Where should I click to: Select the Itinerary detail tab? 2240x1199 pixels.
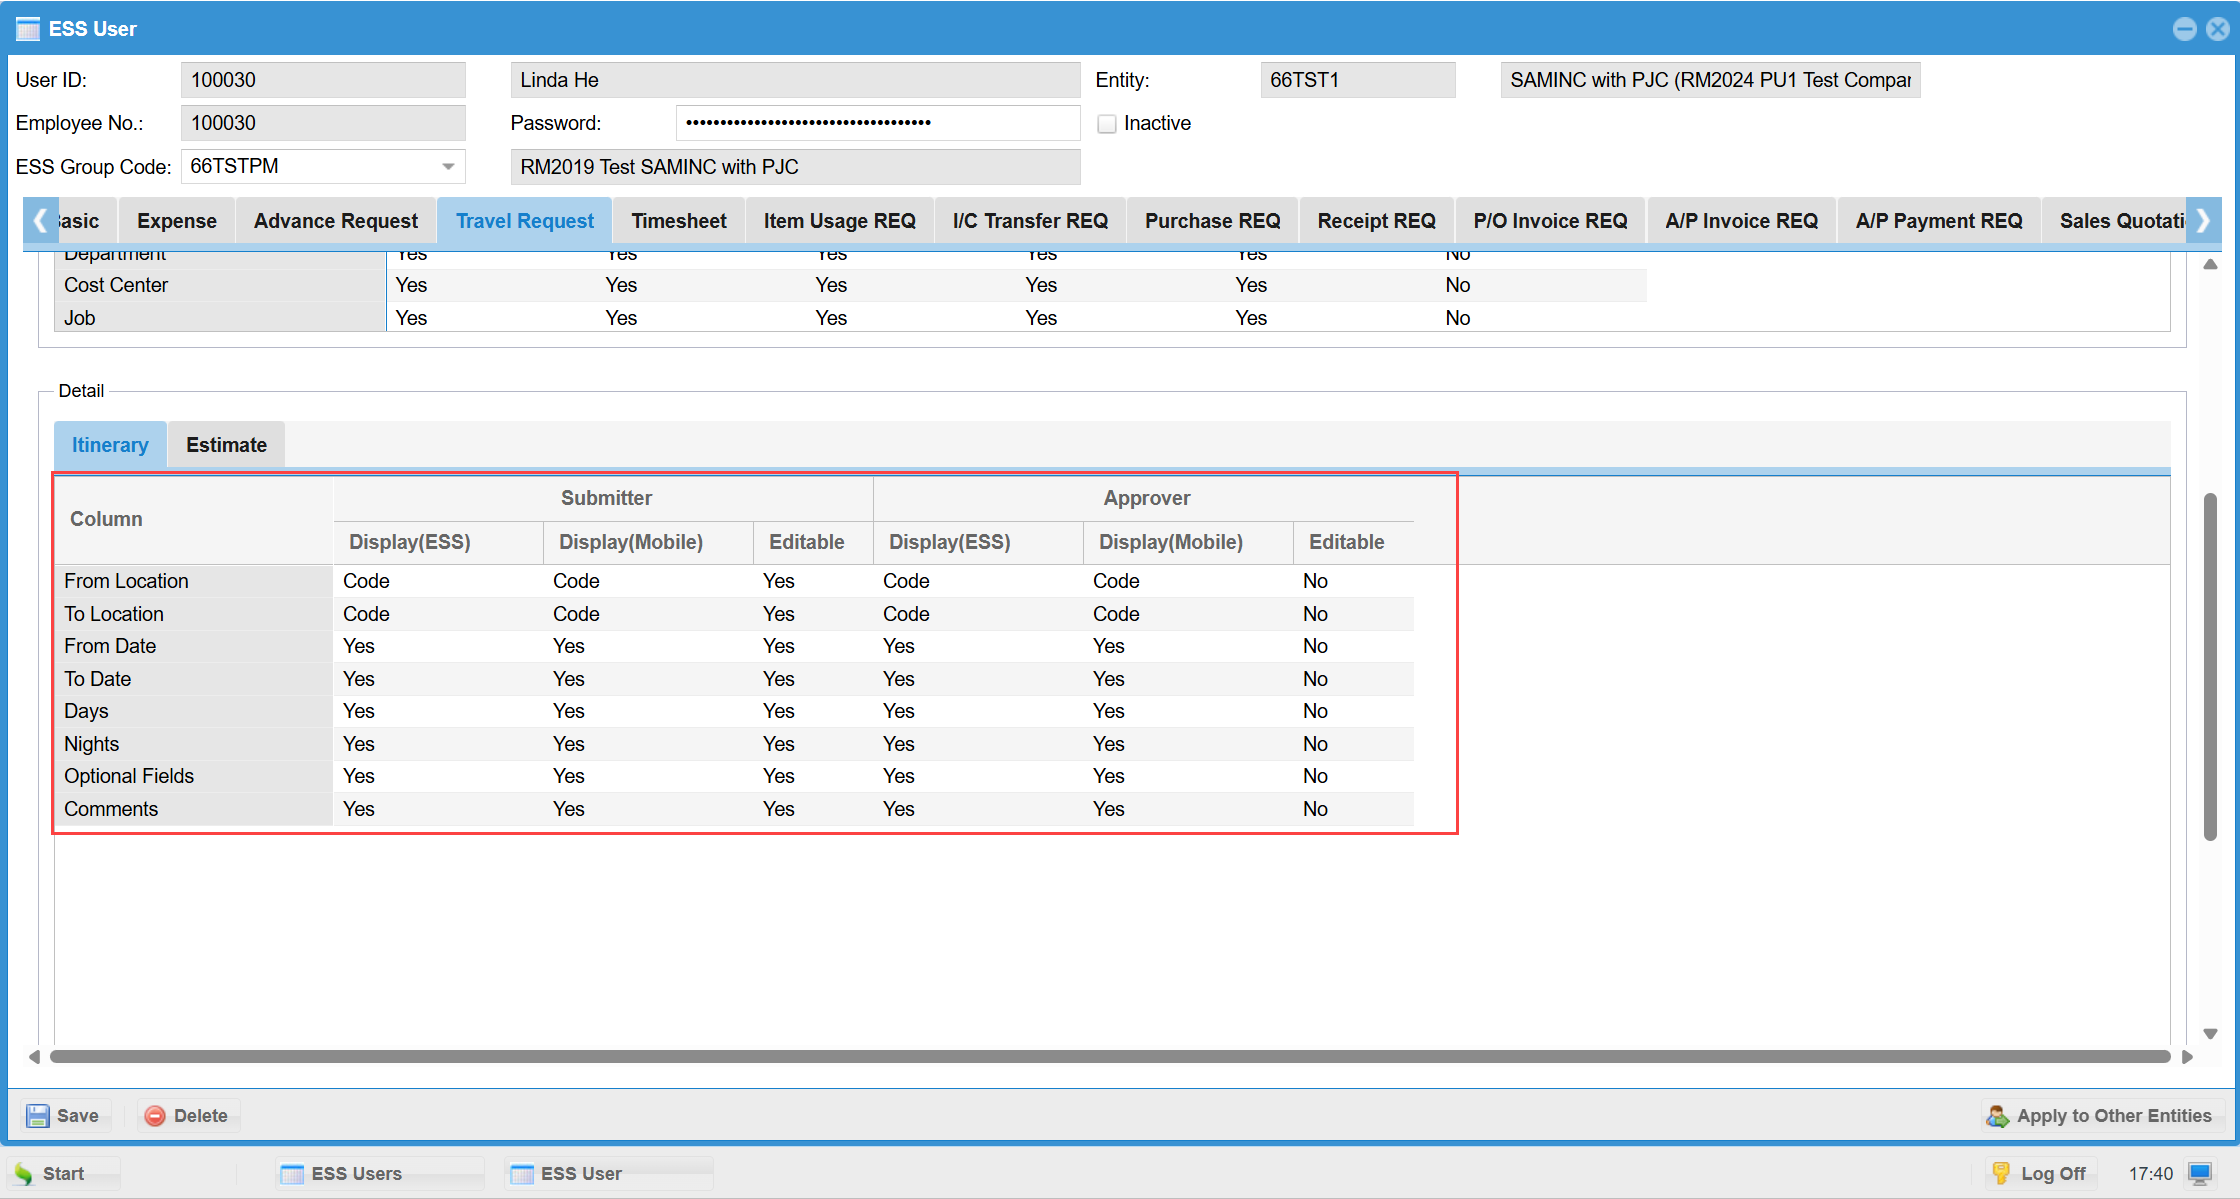(110, 445)
